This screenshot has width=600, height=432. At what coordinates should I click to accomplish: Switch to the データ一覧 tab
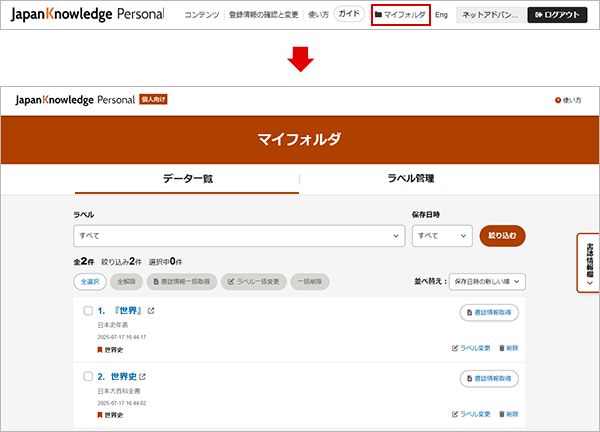tap(187, 179)
